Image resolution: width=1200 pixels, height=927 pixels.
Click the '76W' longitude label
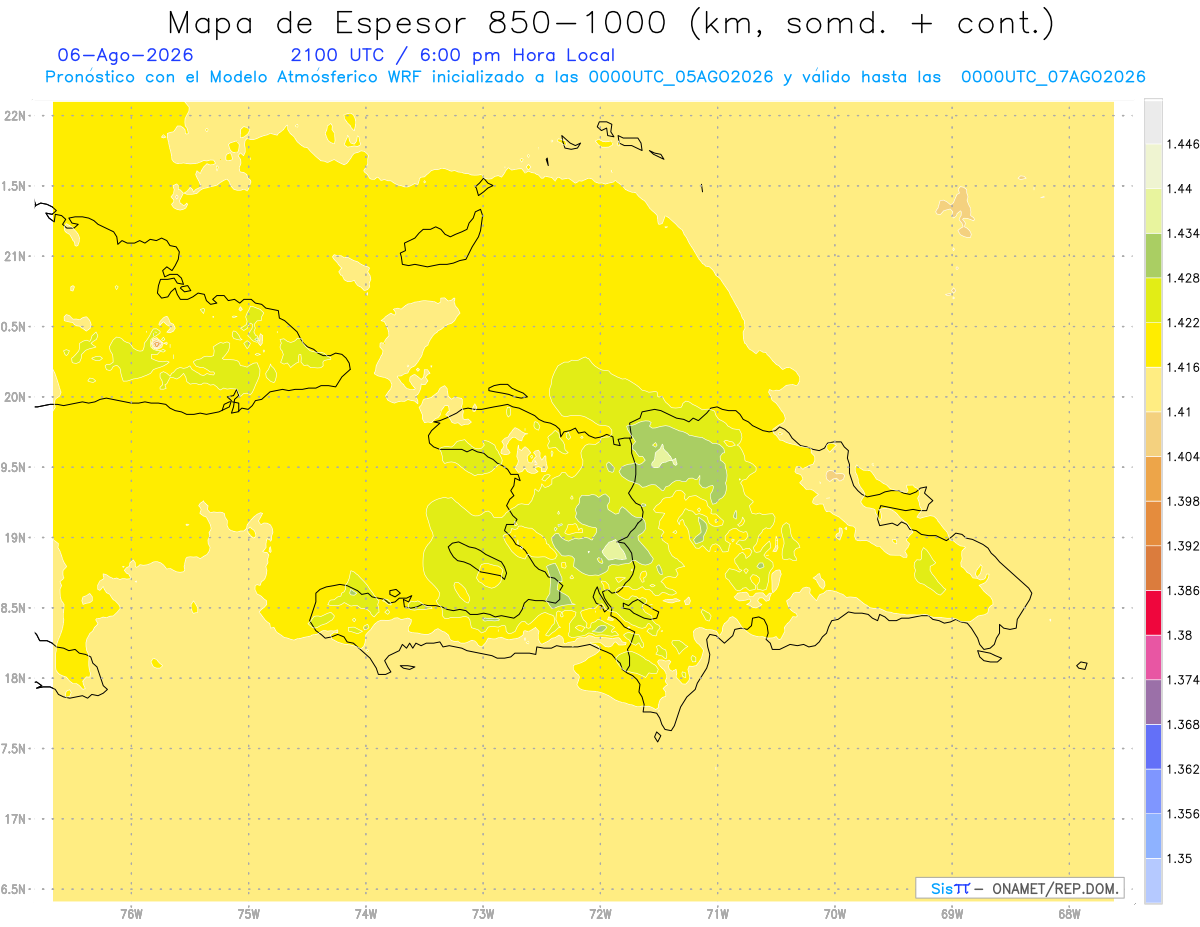tap(131, 913)
